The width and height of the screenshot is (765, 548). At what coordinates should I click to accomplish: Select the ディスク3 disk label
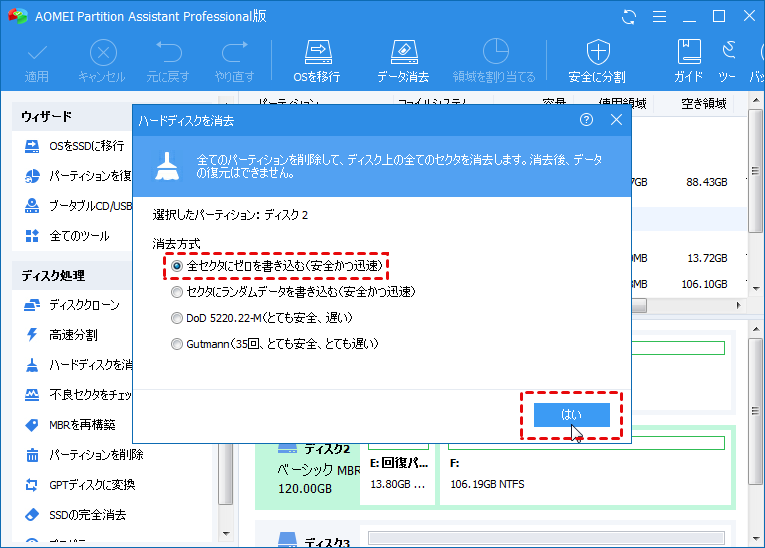pos(327,543)
